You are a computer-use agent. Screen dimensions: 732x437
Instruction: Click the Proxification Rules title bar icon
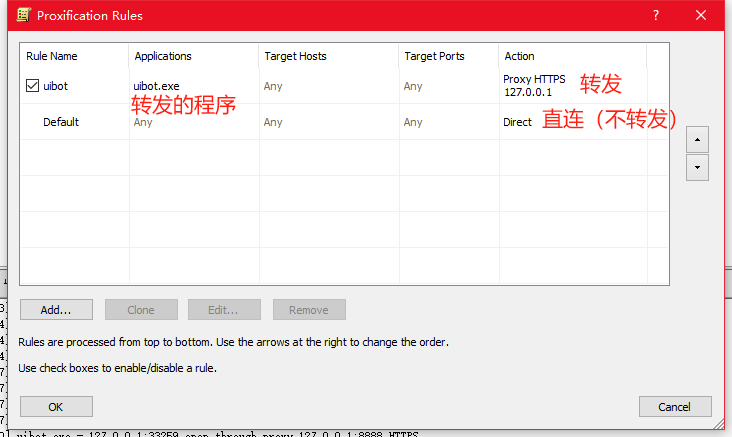point(21,15)
